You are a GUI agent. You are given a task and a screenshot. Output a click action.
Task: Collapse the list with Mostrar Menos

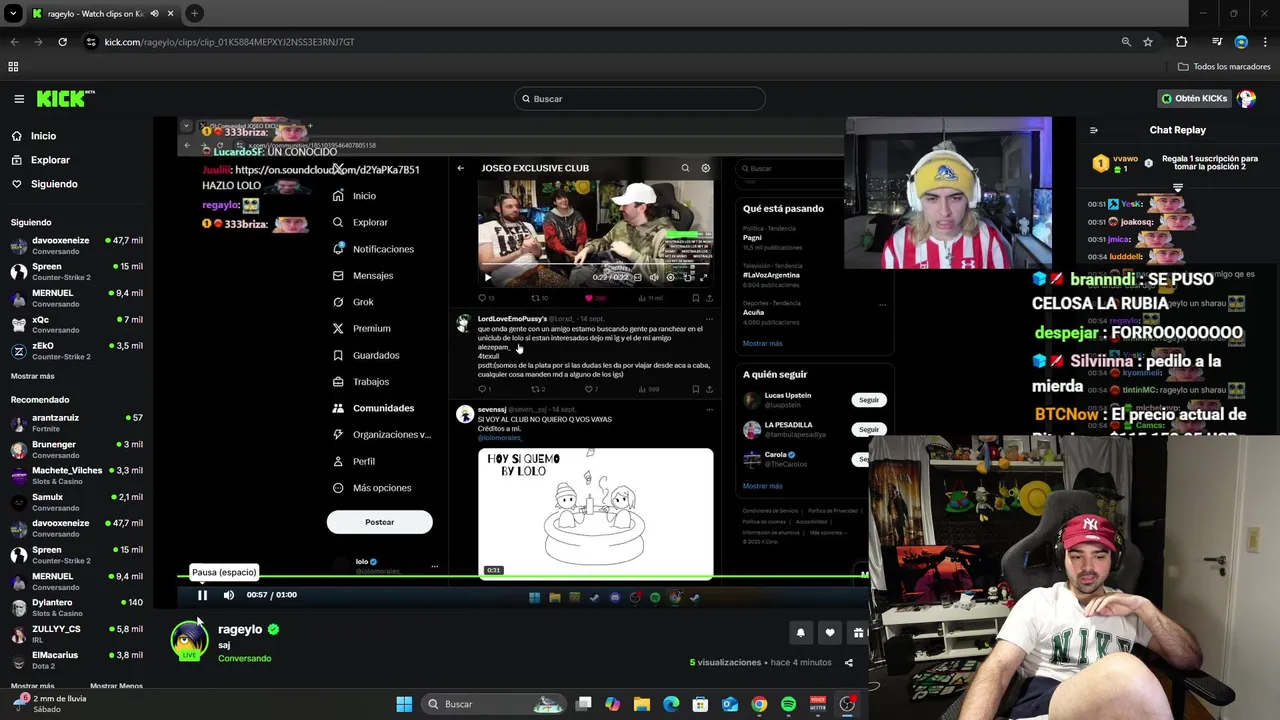click(116, 686)
